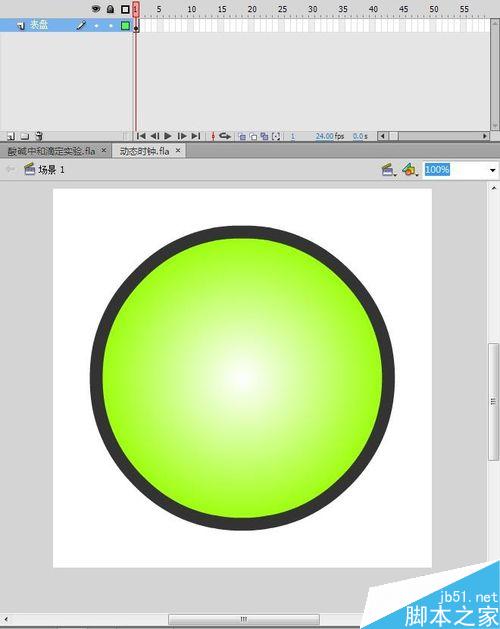Click the show all layers as outlines icon
This screenshot has height=629, width=500.
[x=125, y=9]
